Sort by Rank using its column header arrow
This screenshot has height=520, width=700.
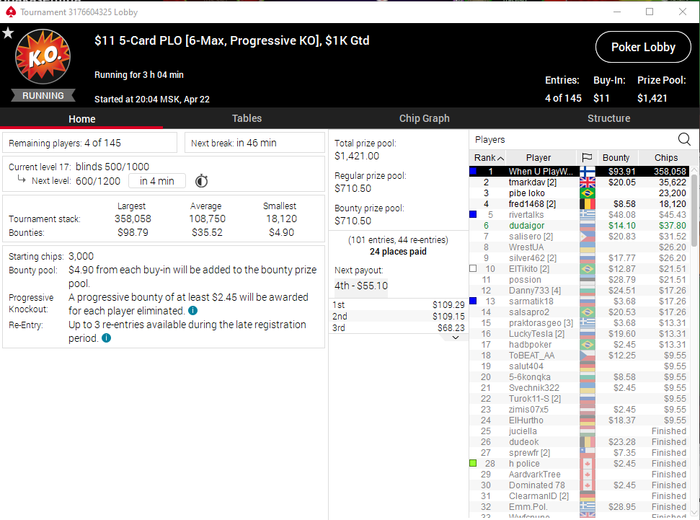500,158
